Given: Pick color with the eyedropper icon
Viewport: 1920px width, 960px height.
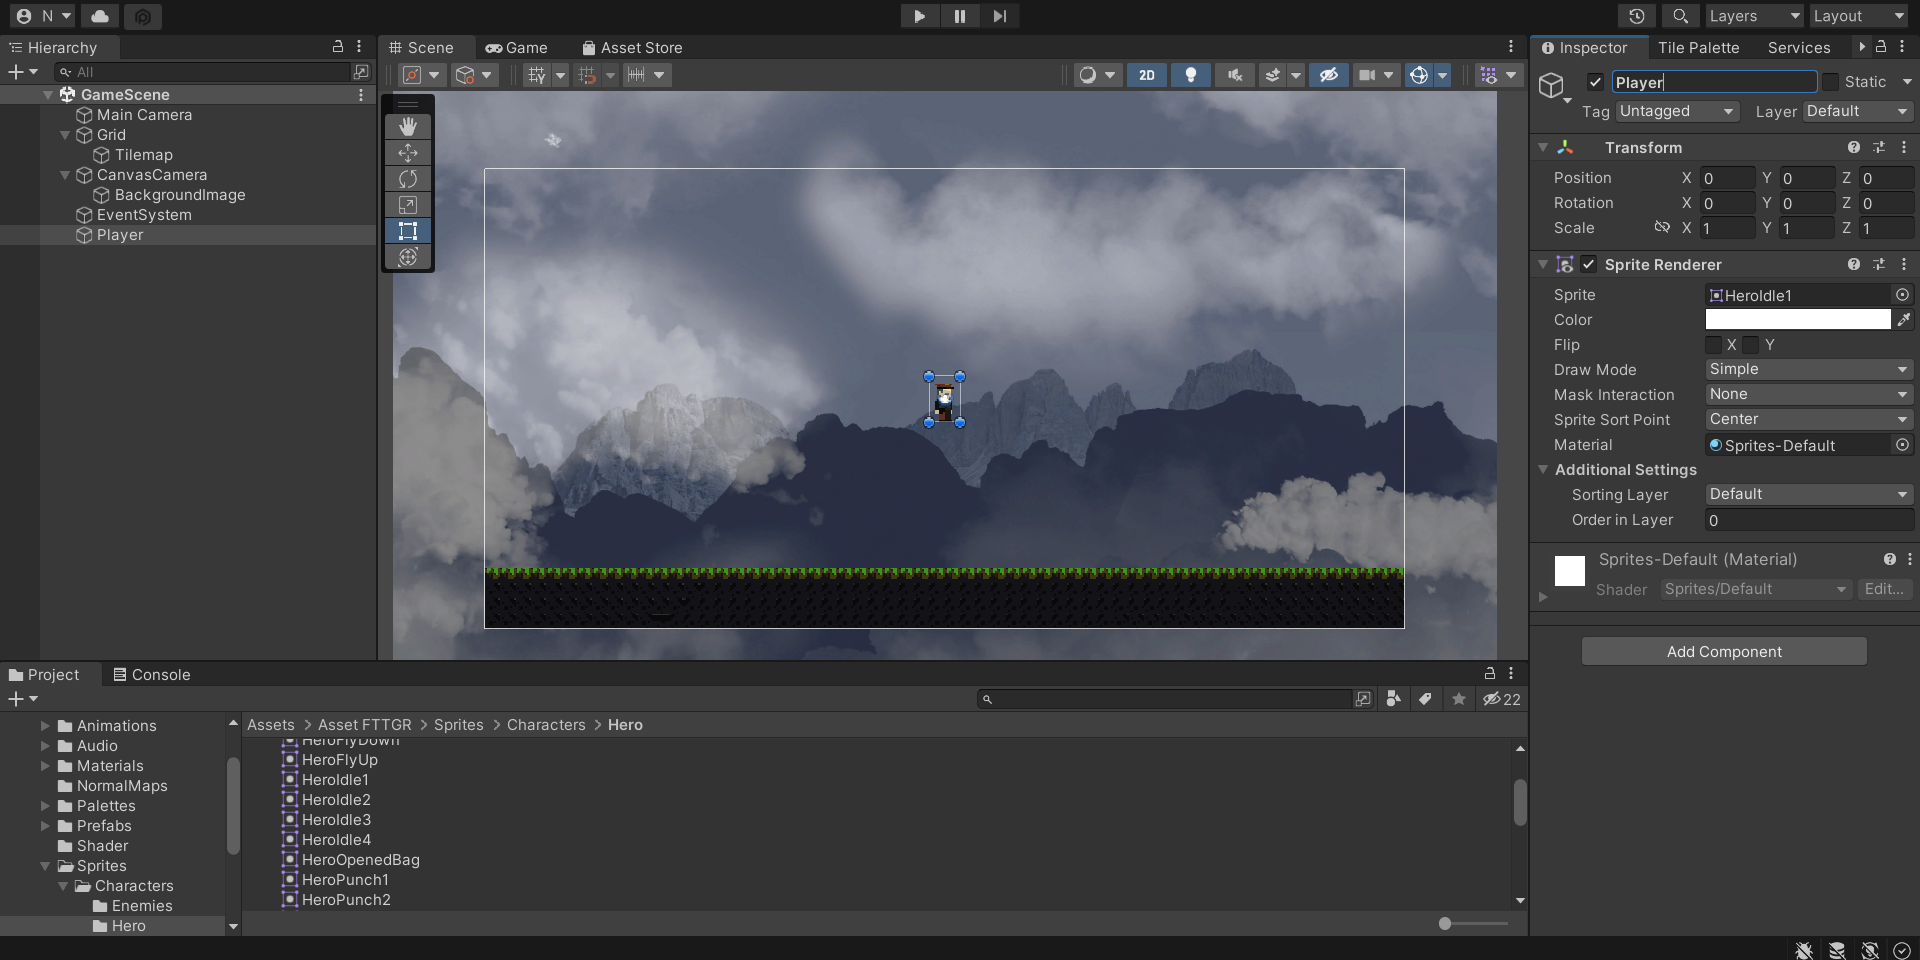Looking at the screenshot, I should [1904, 320].
